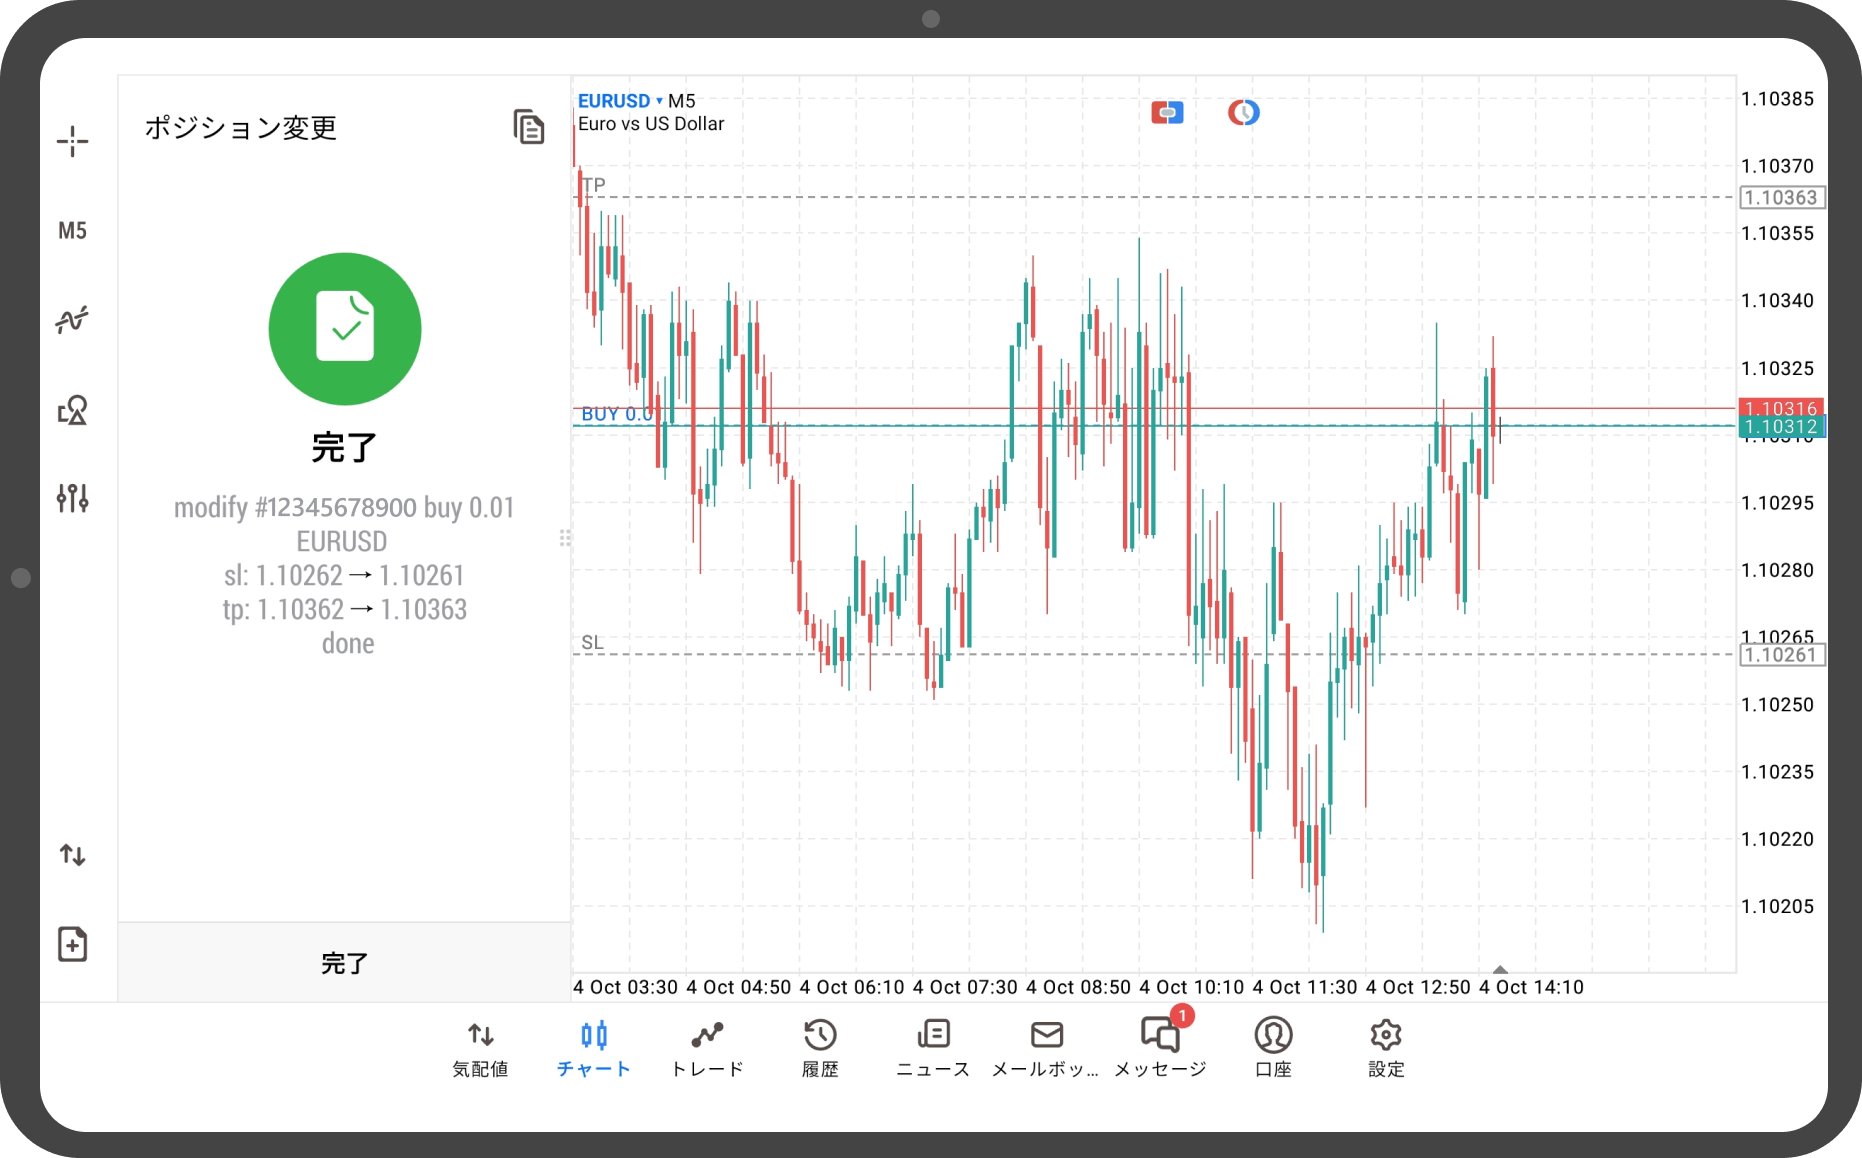Open the メッセージ messages tab

(x=1160, y=1049)
